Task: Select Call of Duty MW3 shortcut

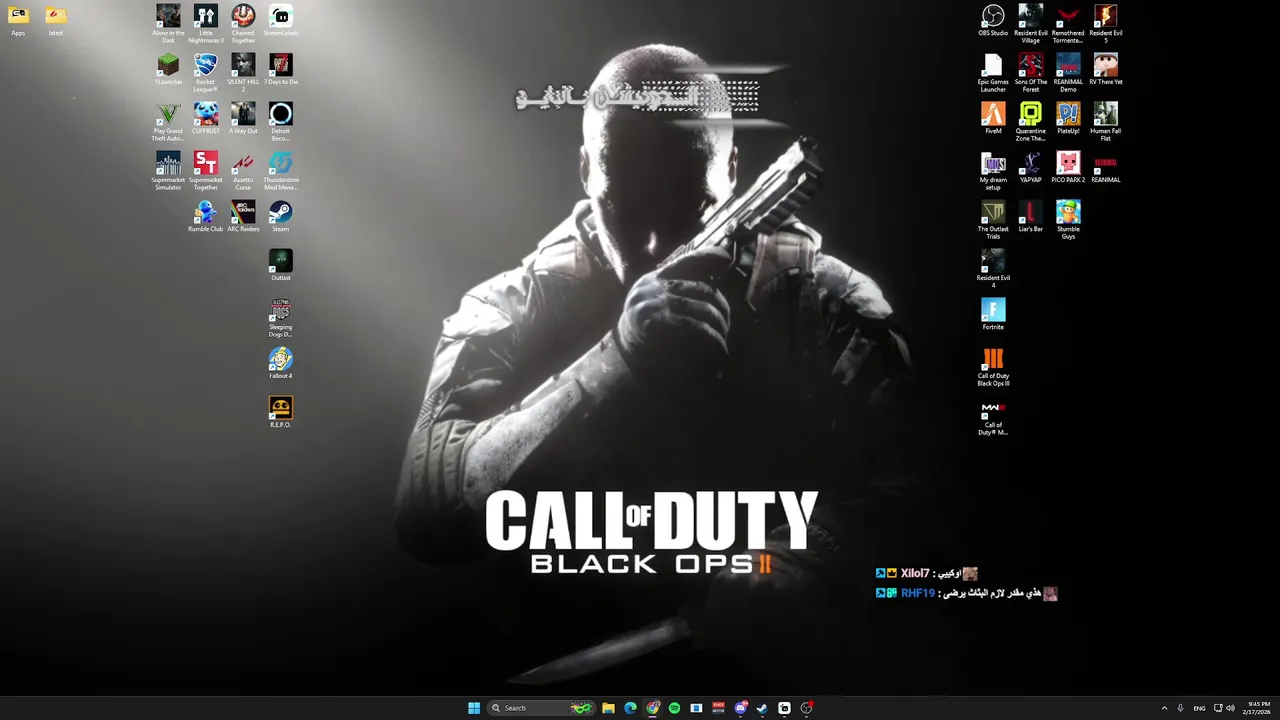Action: pyautogui.click(x=993, y=416)
